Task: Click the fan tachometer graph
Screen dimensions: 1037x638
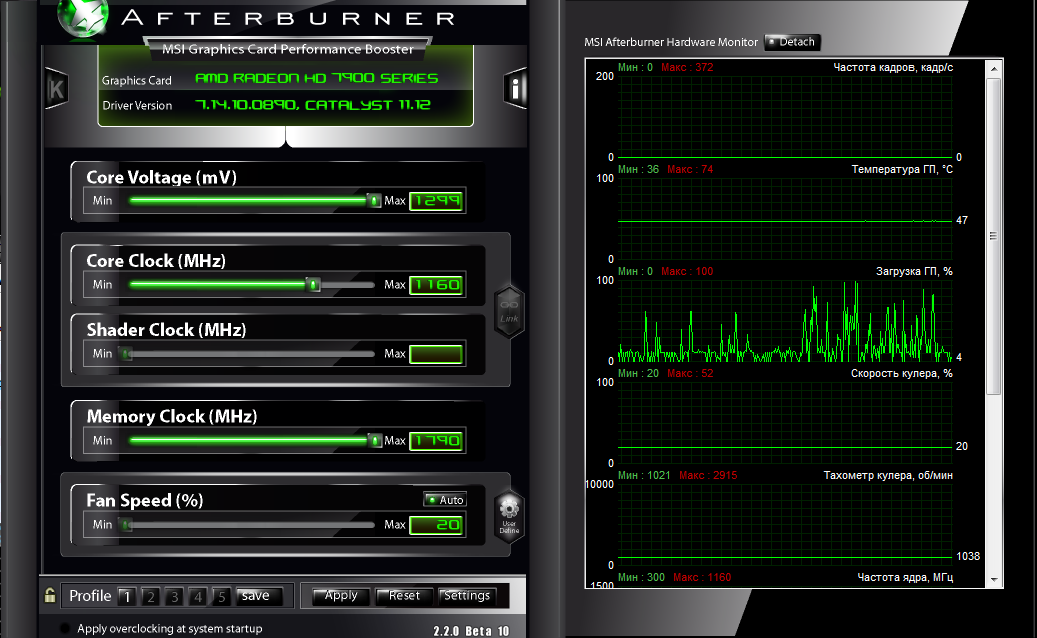Action: coord(785,524)
